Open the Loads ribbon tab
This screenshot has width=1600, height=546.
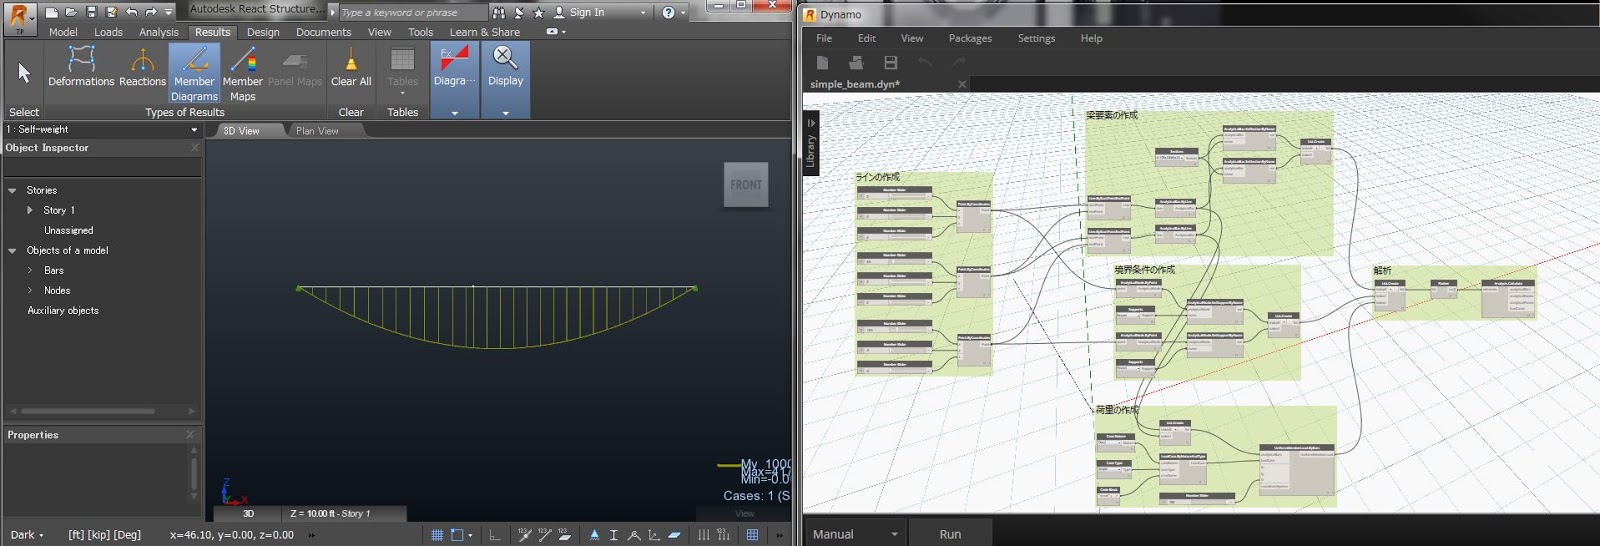[x=108, y=32]
